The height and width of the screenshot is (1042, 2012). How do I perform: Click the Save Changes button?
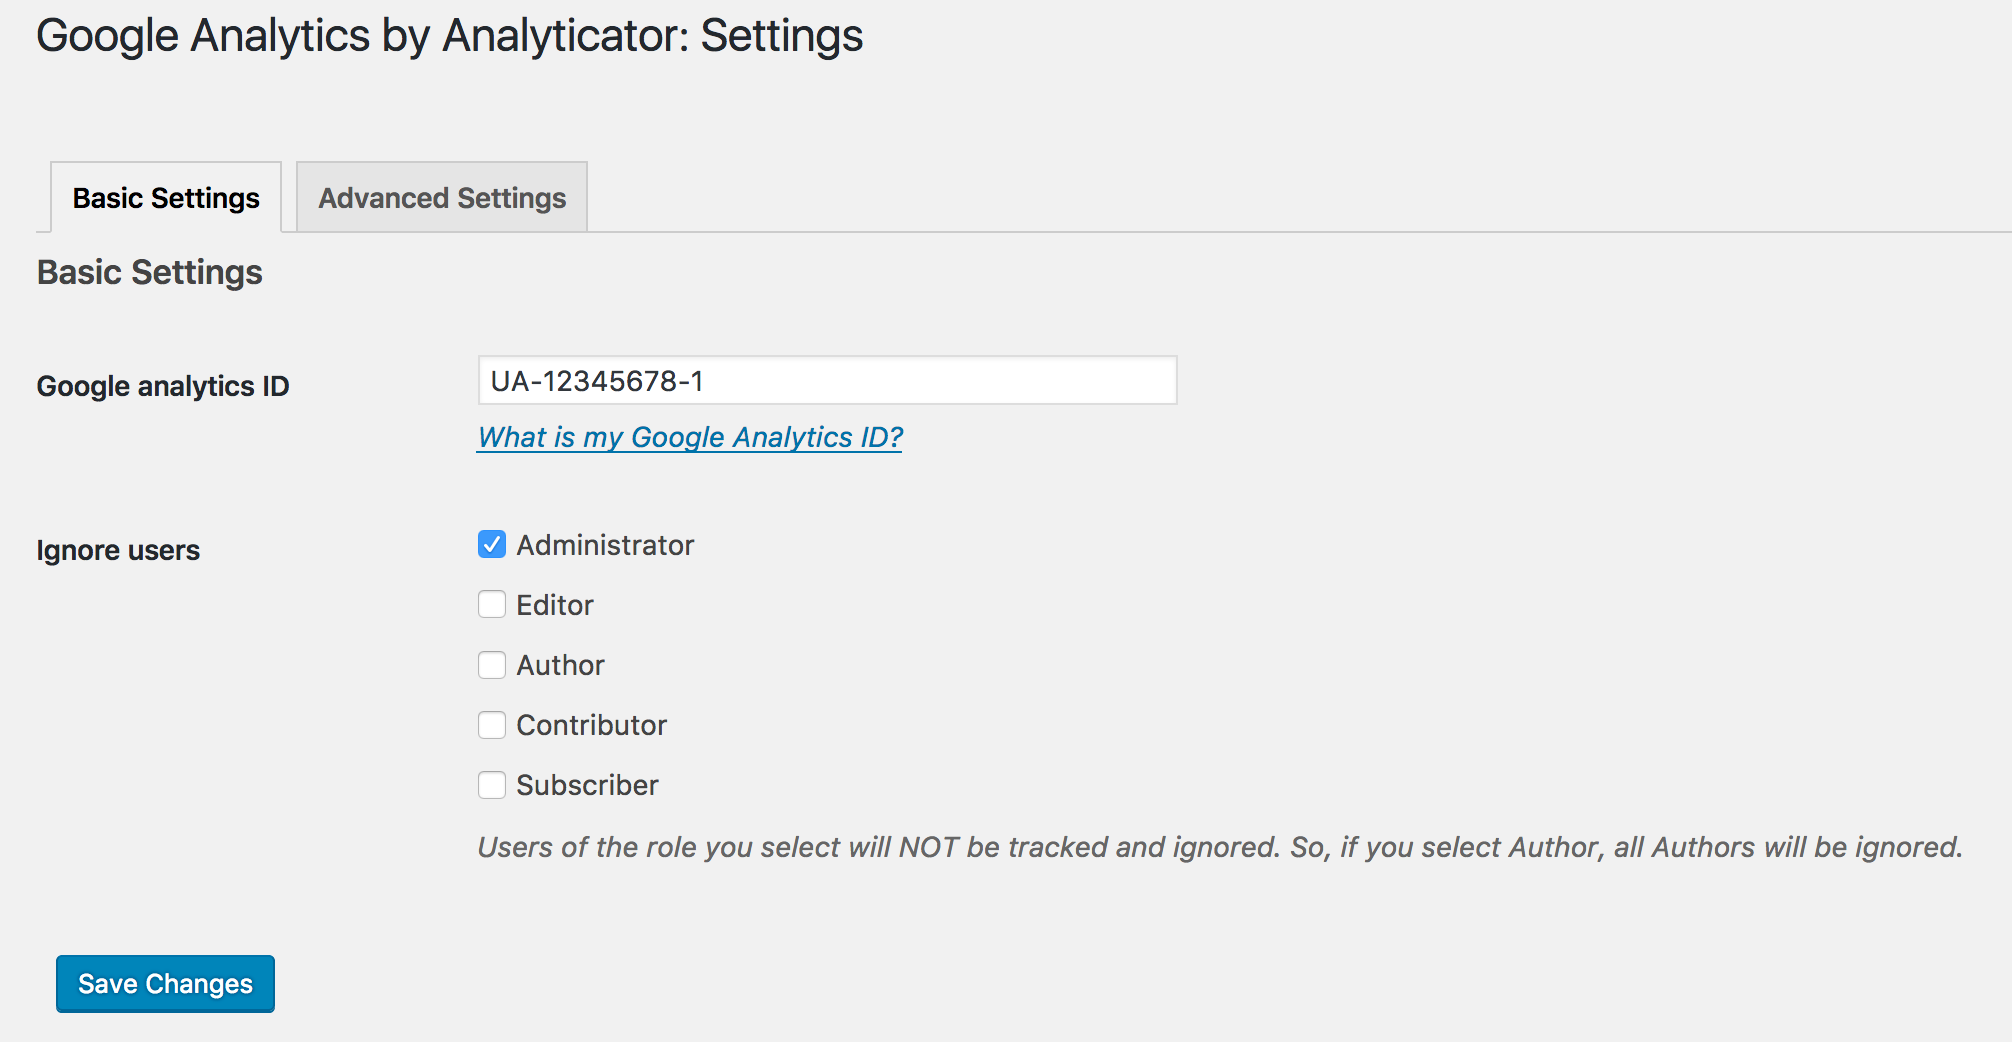[x=165, y=984]
